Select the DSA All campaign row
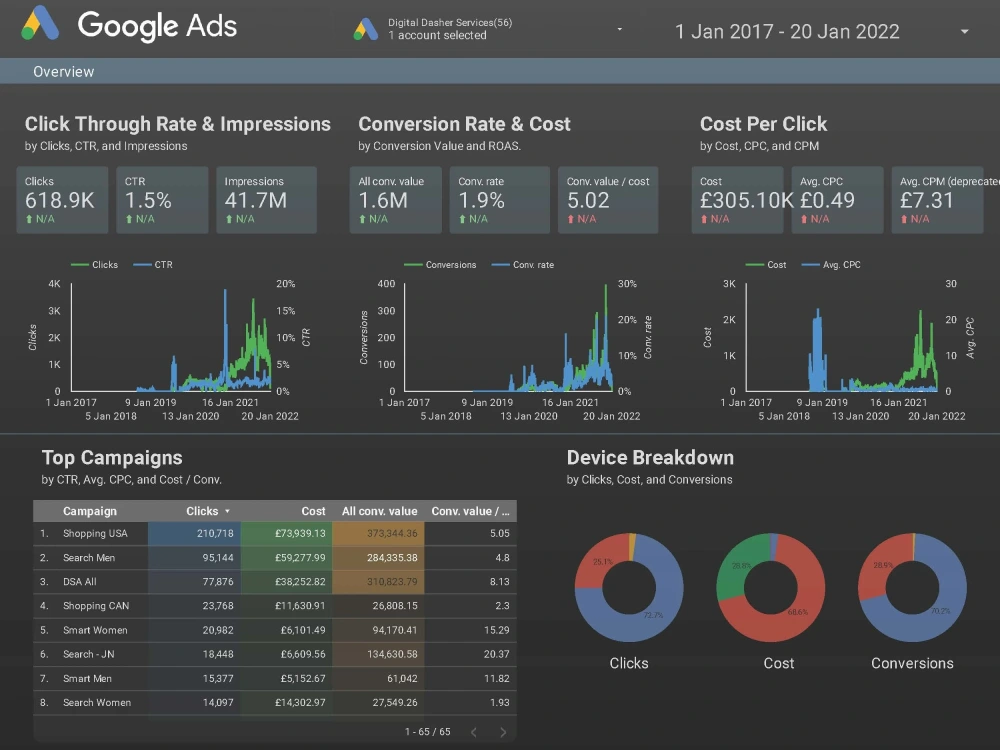The height and width of the screenshot is (750, 1000). pos(275,582)
